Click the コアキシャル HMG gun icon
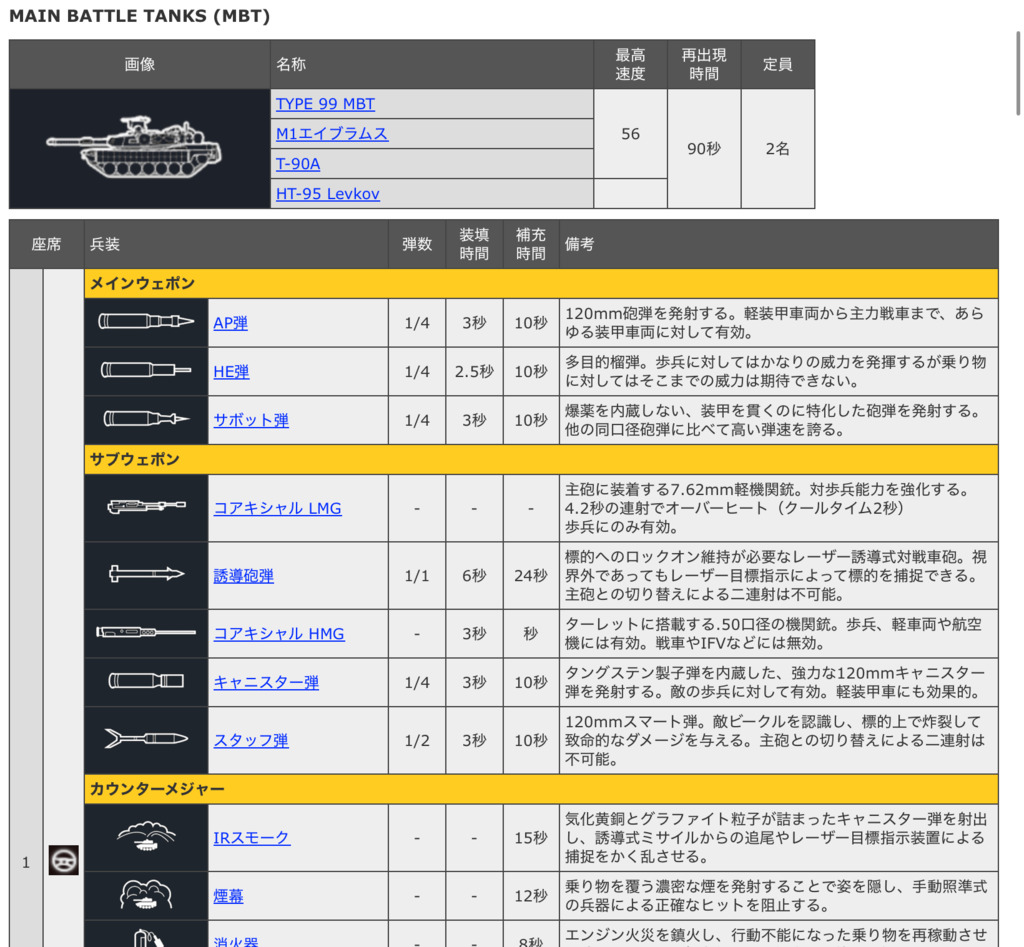The height and width of the screenshot is (947, 1024). [146, 633]
